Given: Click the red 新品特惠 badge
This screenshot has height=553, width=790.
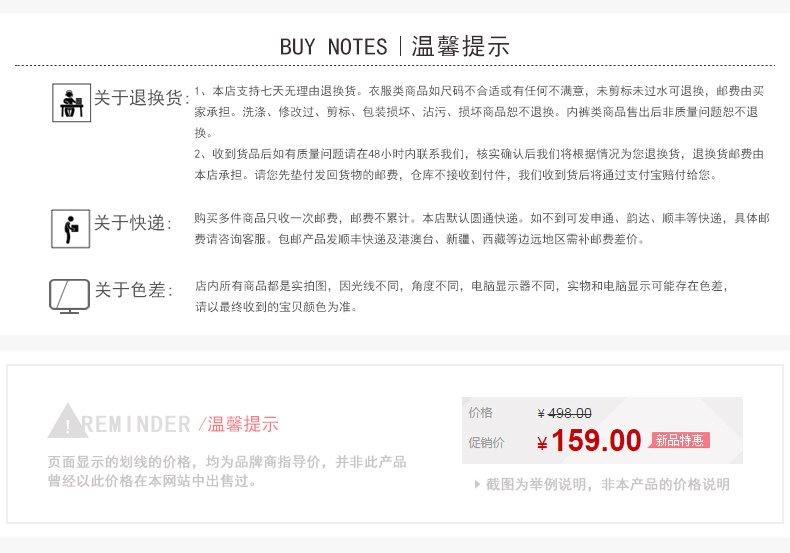Looking at the screenshot, I should point(680,440).
